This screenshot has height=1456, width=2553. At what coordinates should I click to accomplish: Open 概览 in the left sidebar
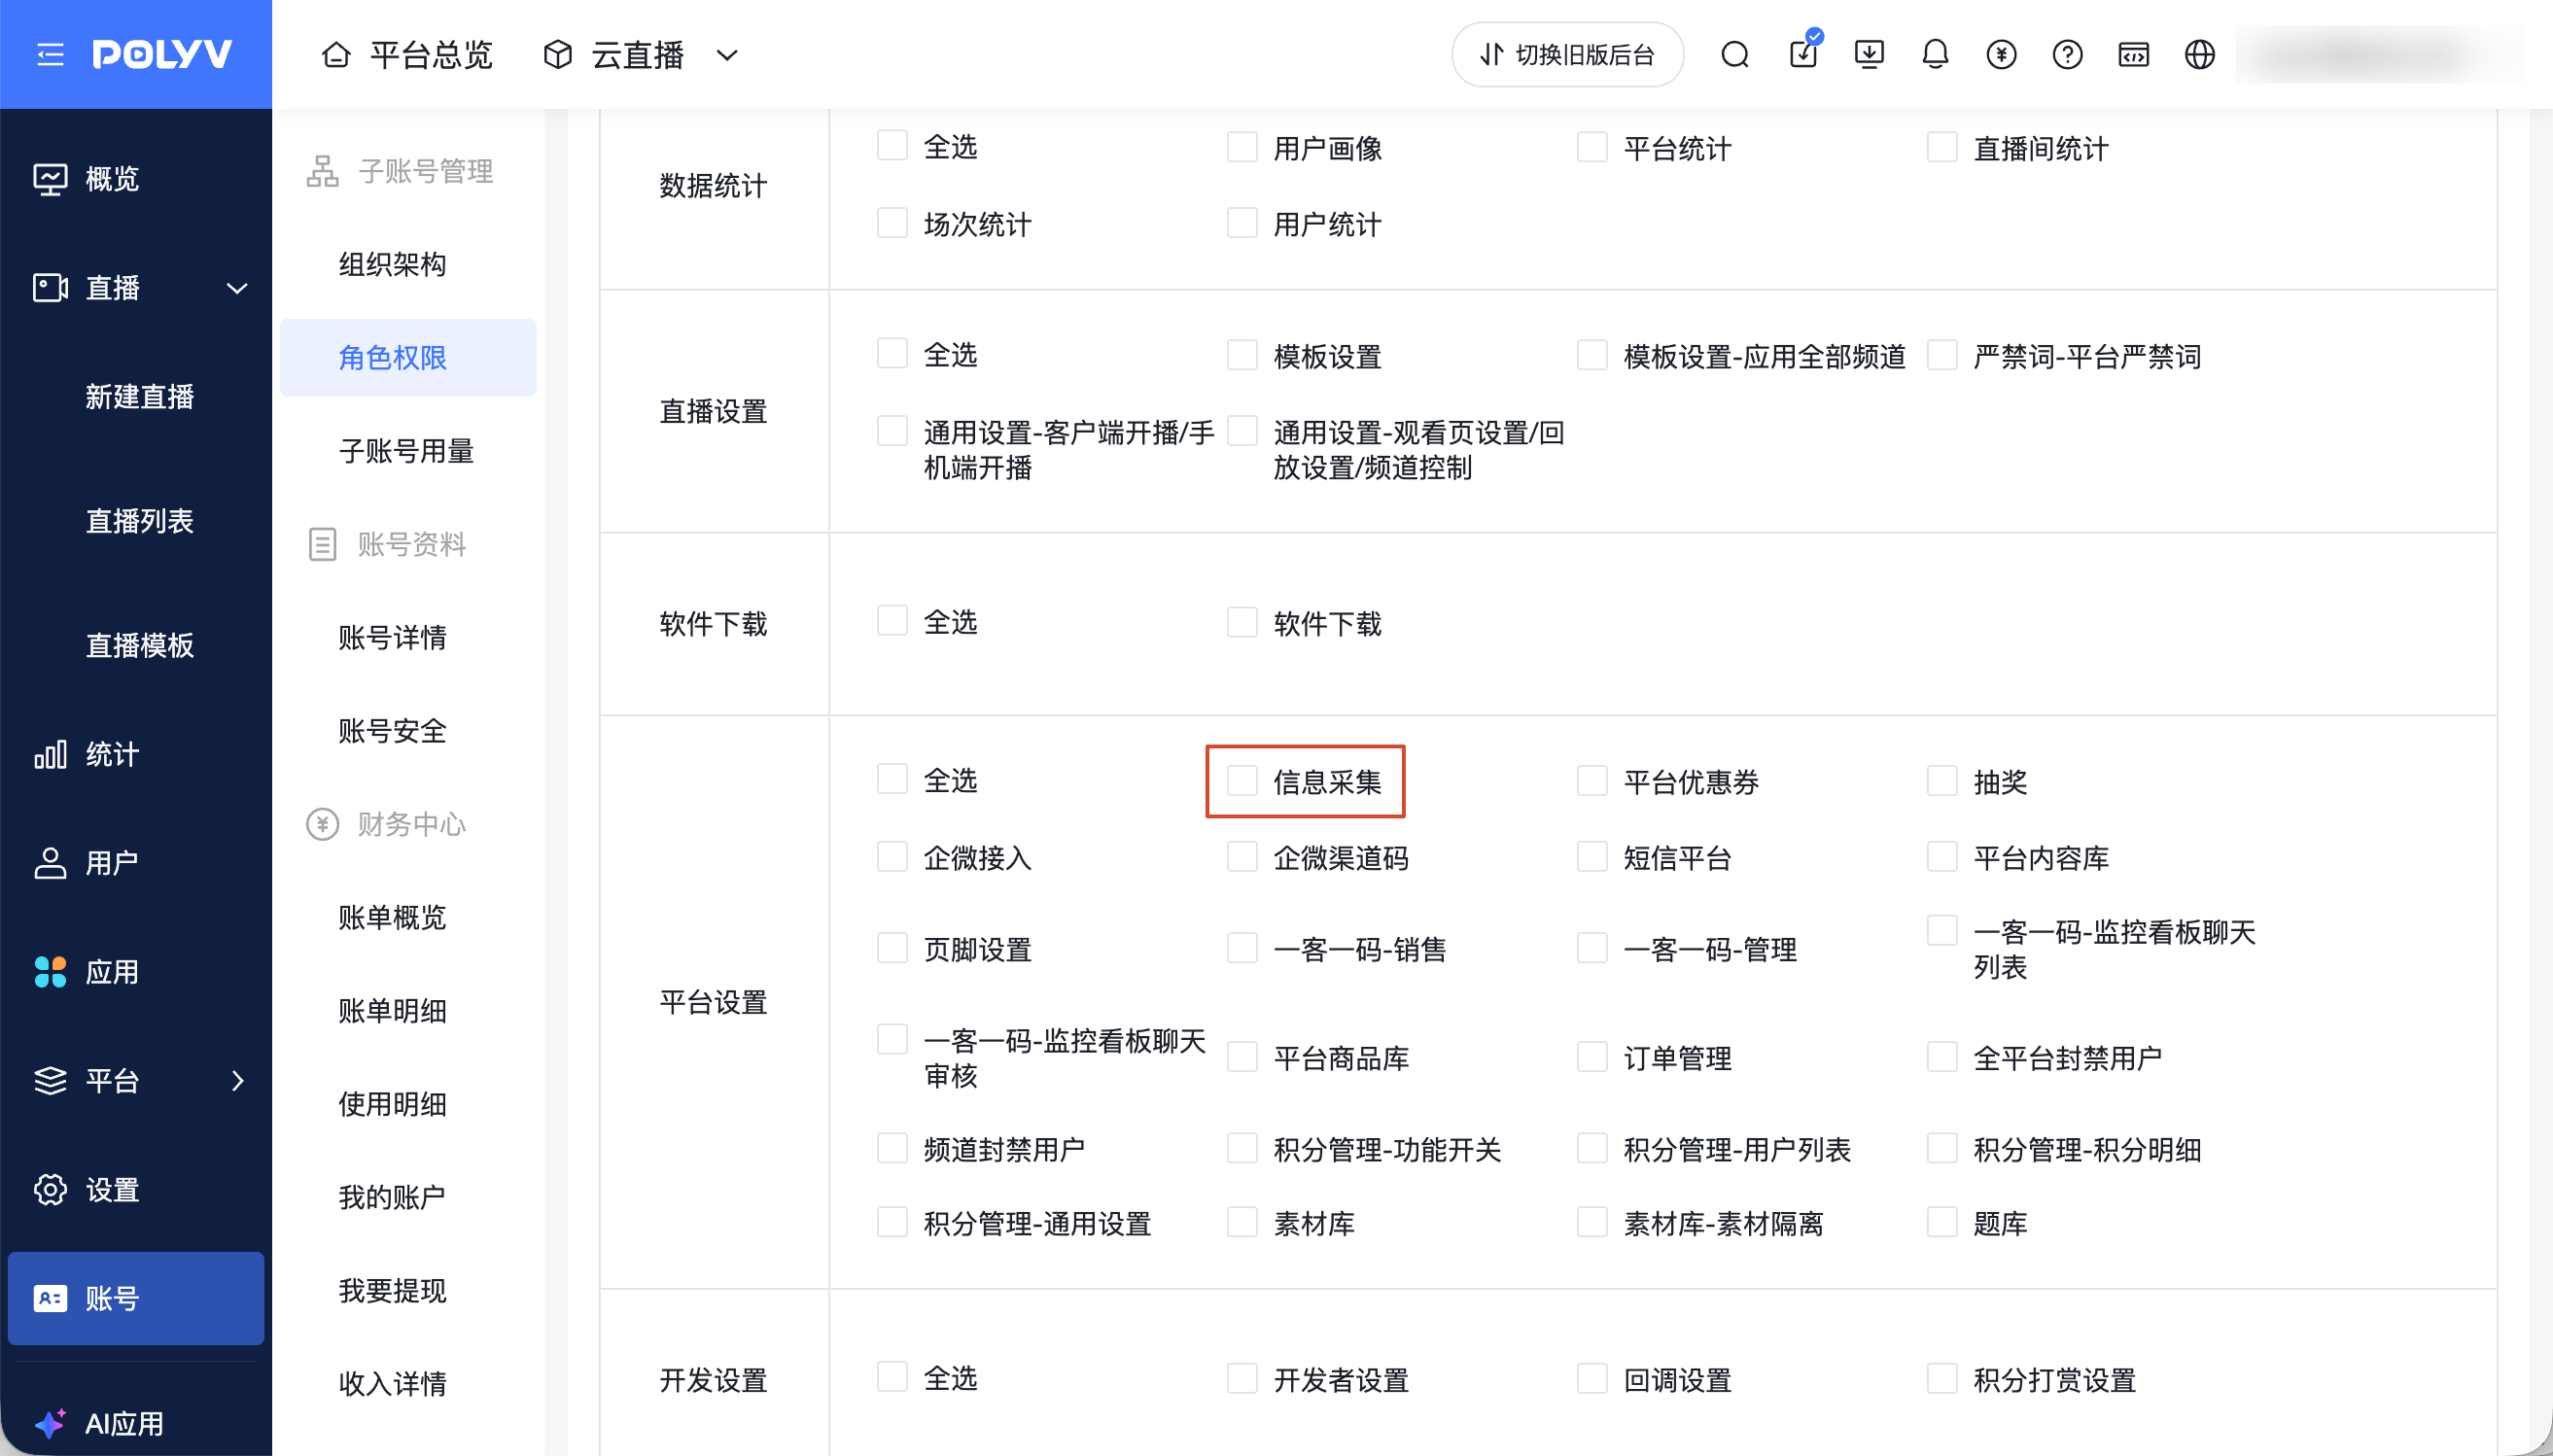pos(136,179)
